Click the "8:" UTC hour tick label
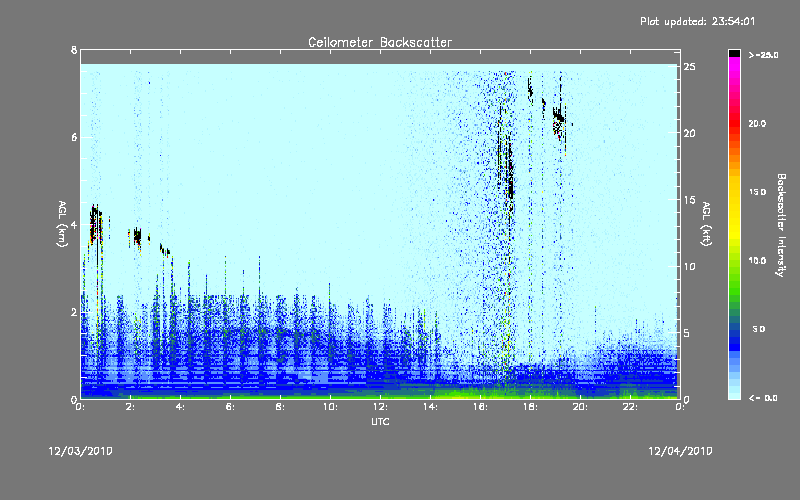Image resolution: width=800 pixels, height=500 pixels. 281,407
